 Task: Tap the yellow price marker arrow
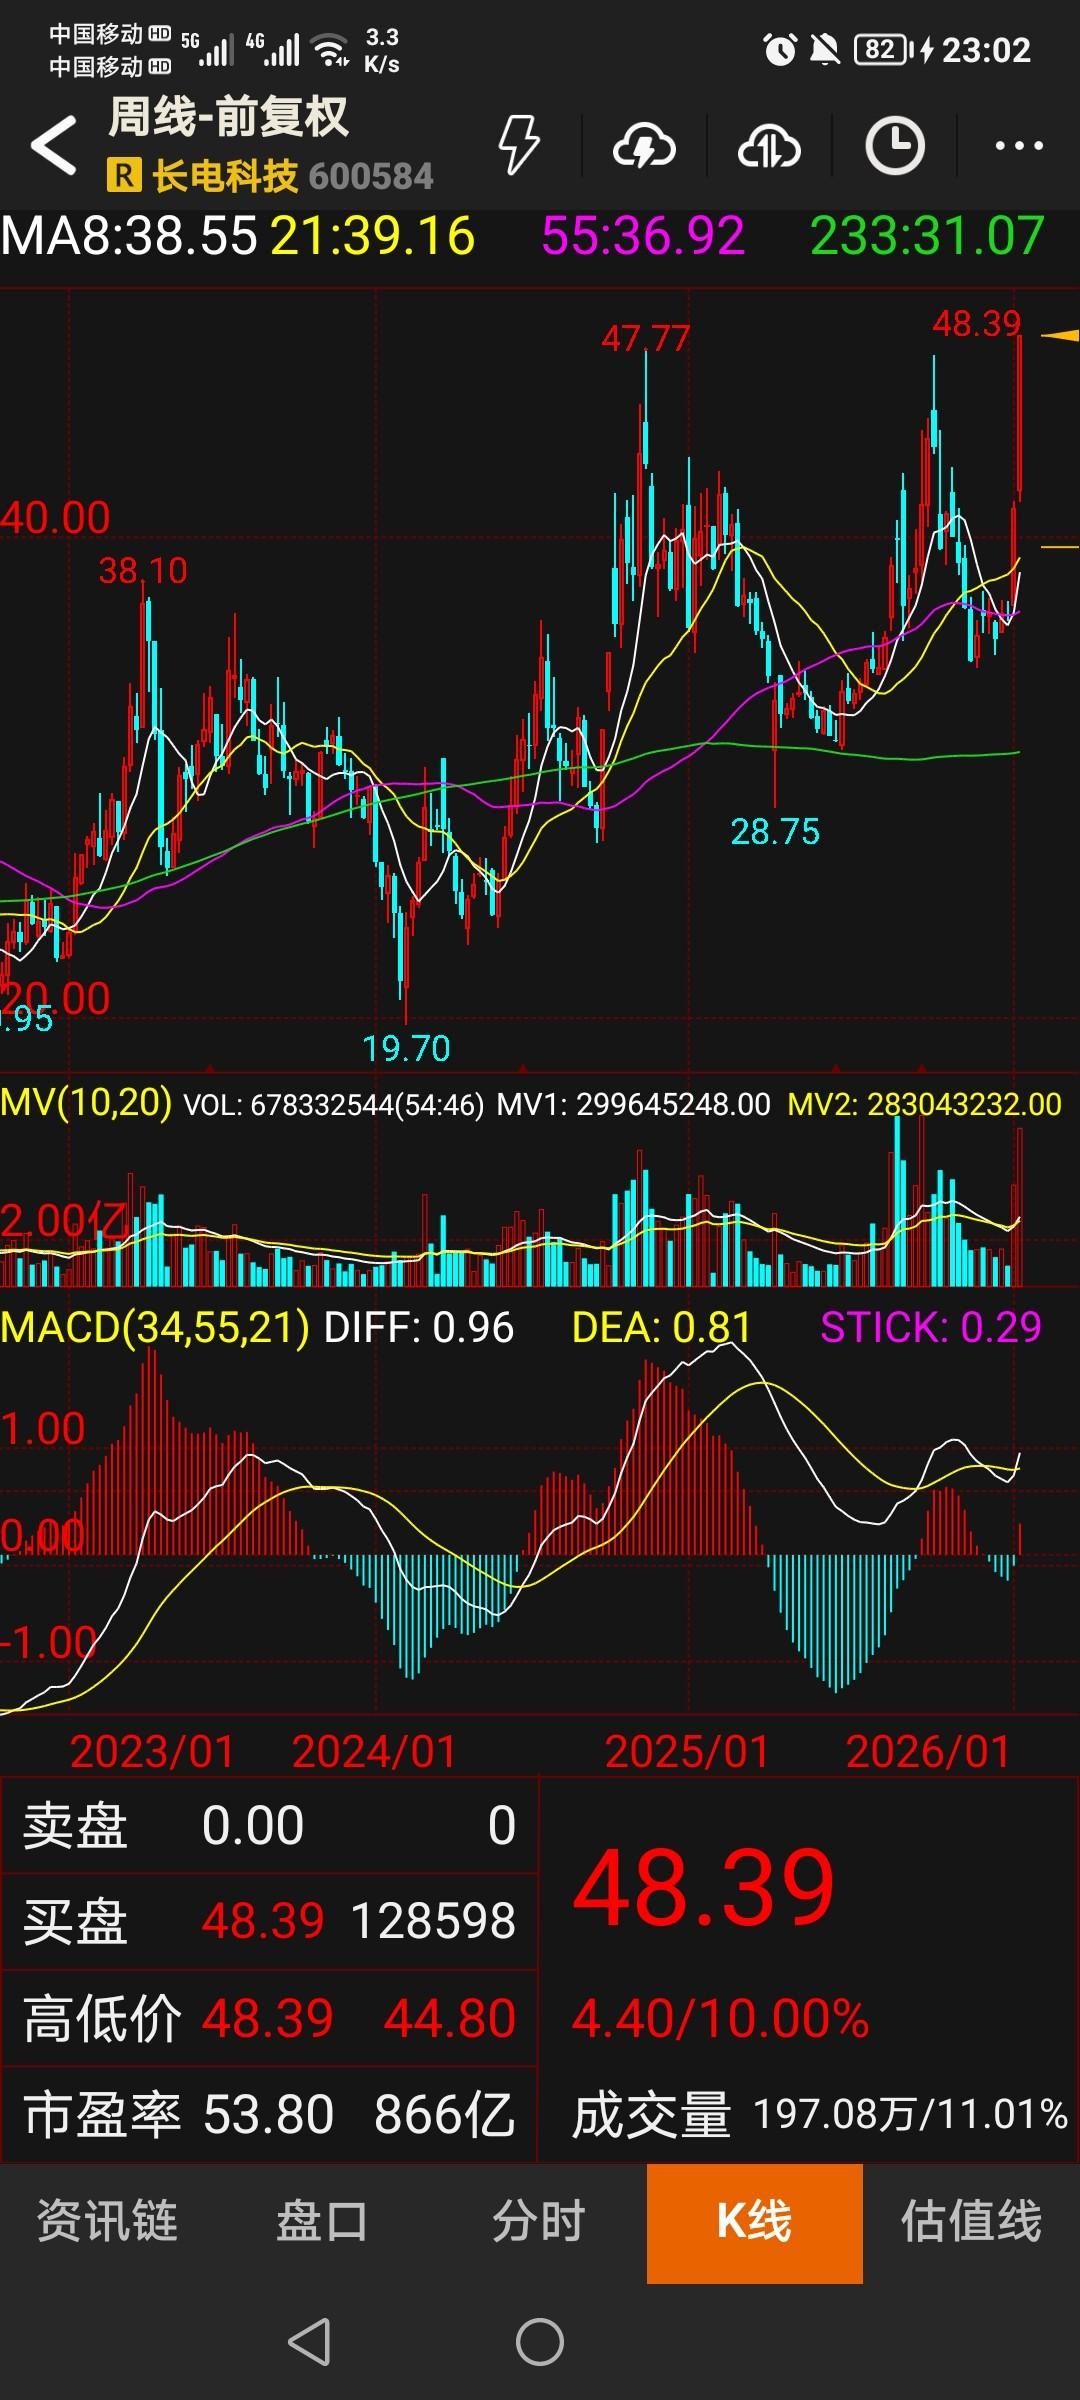[x=1060, y=335]
